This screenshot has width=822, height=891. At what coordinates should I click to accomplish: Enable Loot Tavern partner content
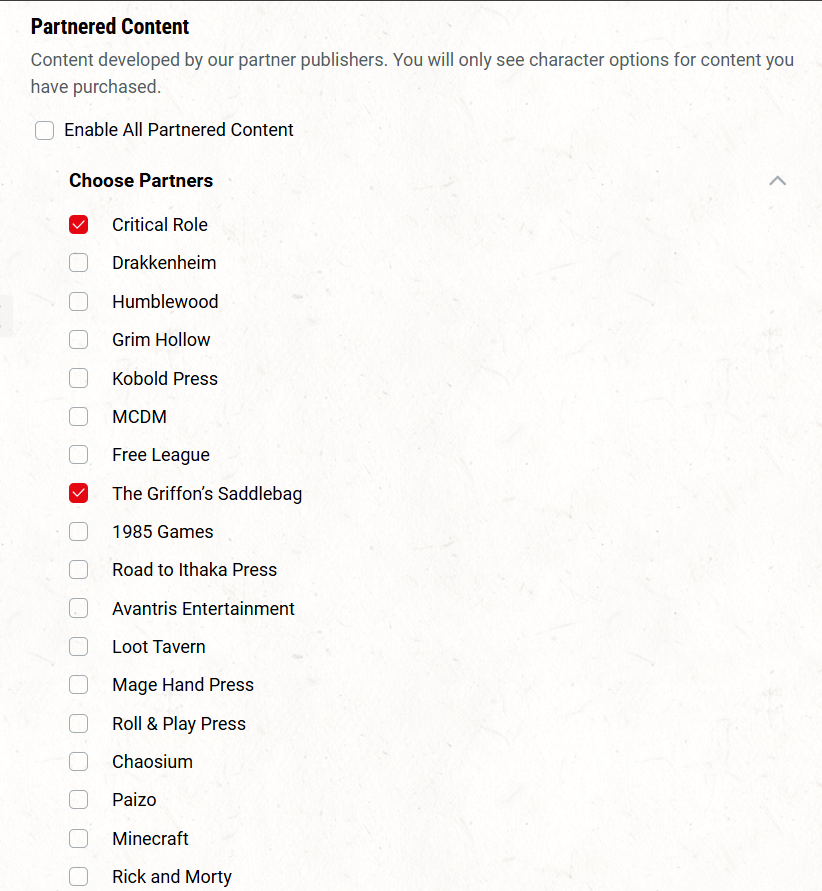79,647
